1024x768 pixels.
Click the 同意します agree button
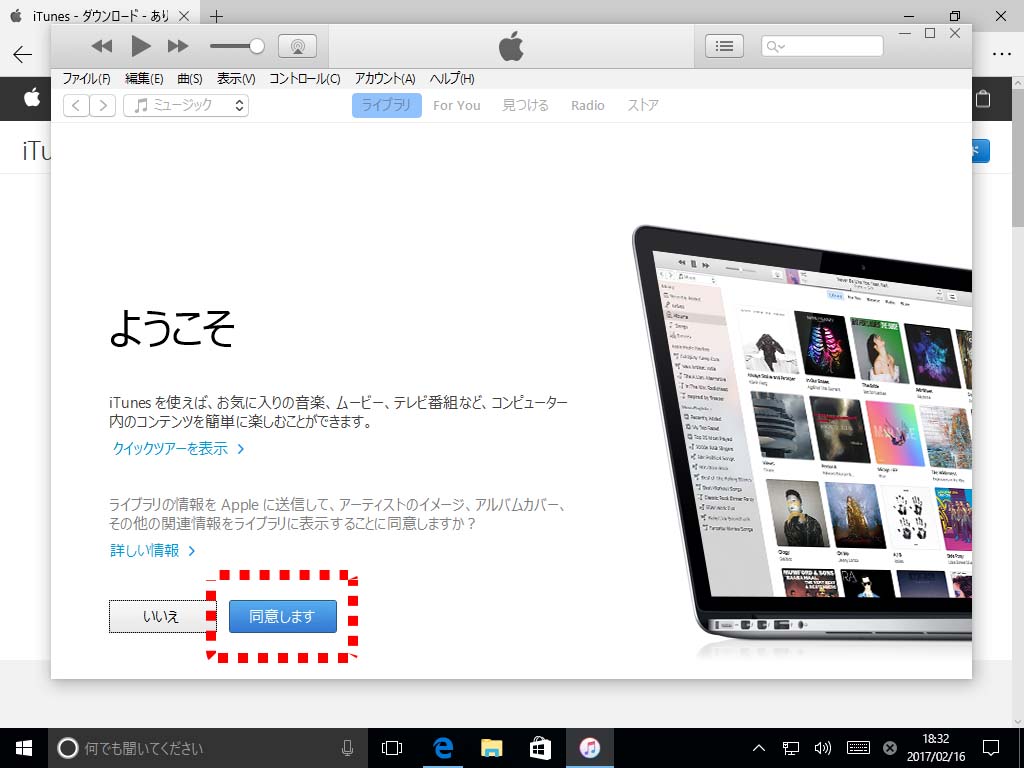tap(283, 616)
